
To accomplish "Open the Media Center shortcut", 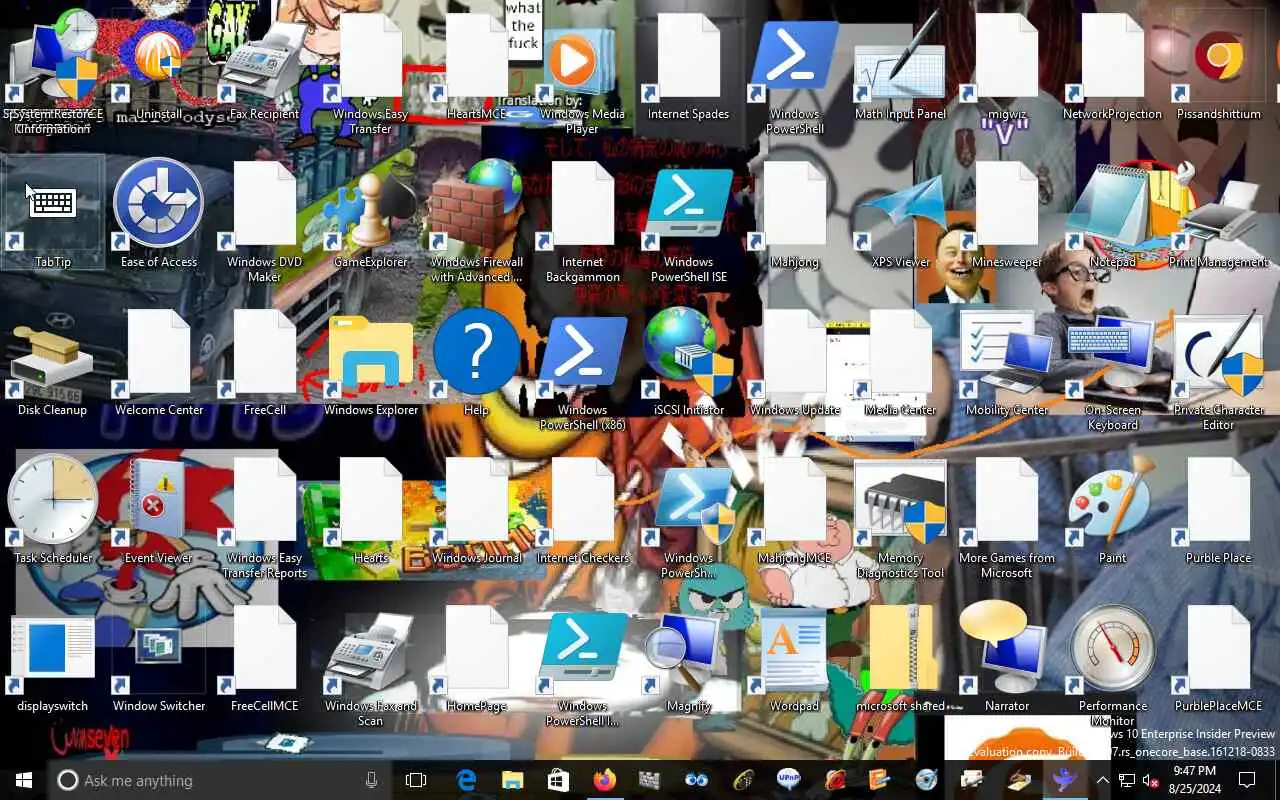I will pos(900,363).
